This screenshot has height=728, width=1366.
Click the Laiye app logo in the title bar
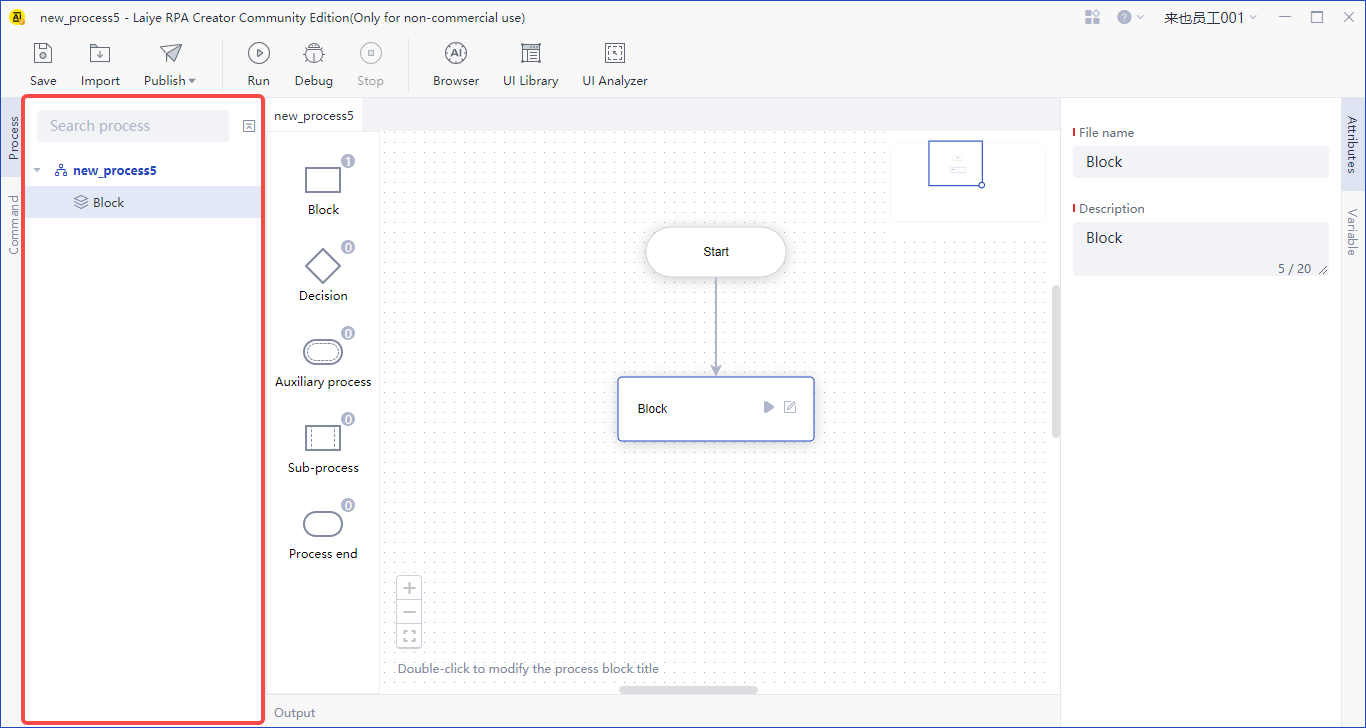coord(17,17)
